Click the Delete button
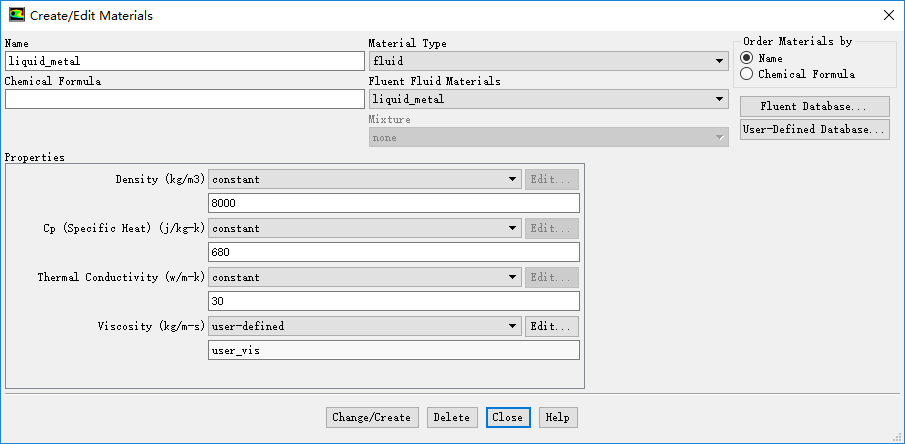 [x=452, y=417]
